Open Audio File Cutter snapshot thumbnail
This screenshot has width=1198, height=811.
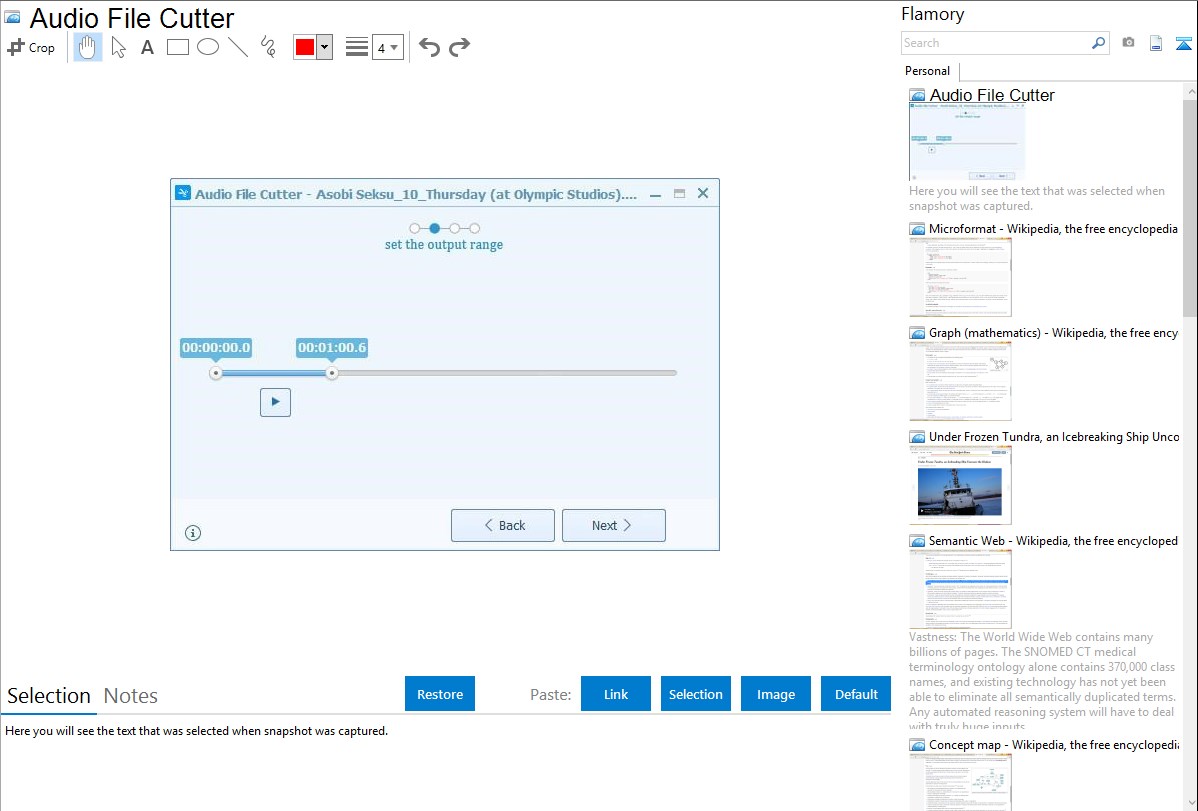966,142
